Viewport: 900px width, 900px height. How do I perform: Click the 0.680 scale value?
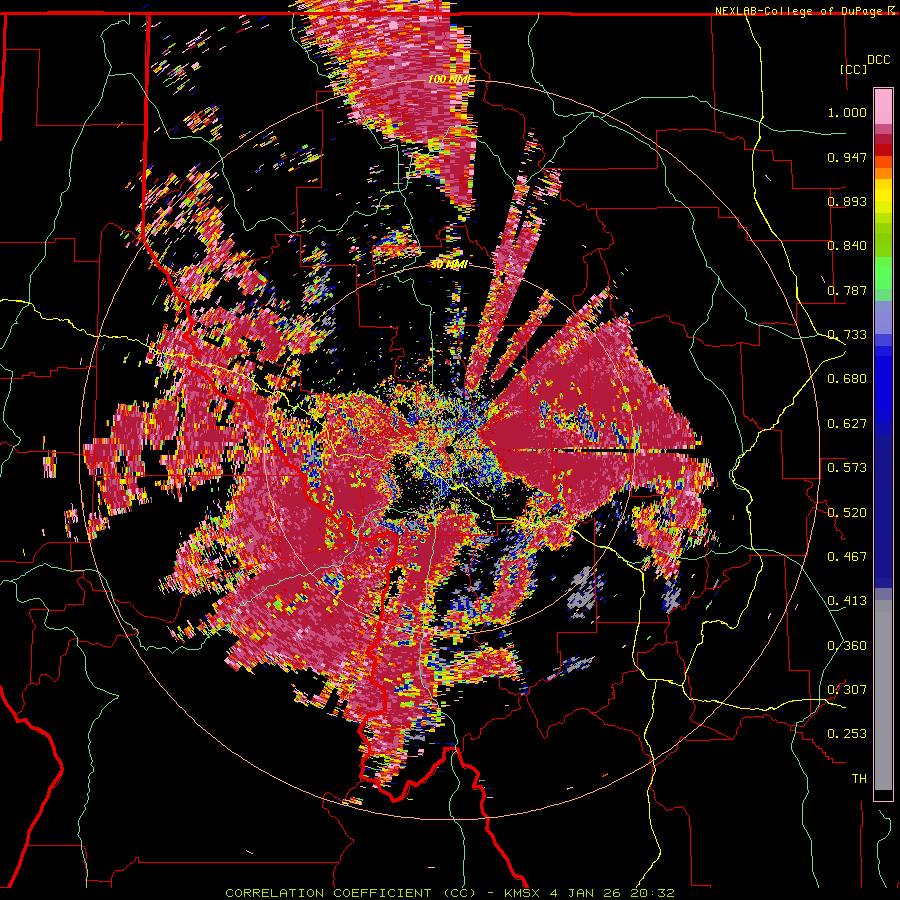(847, 379)
